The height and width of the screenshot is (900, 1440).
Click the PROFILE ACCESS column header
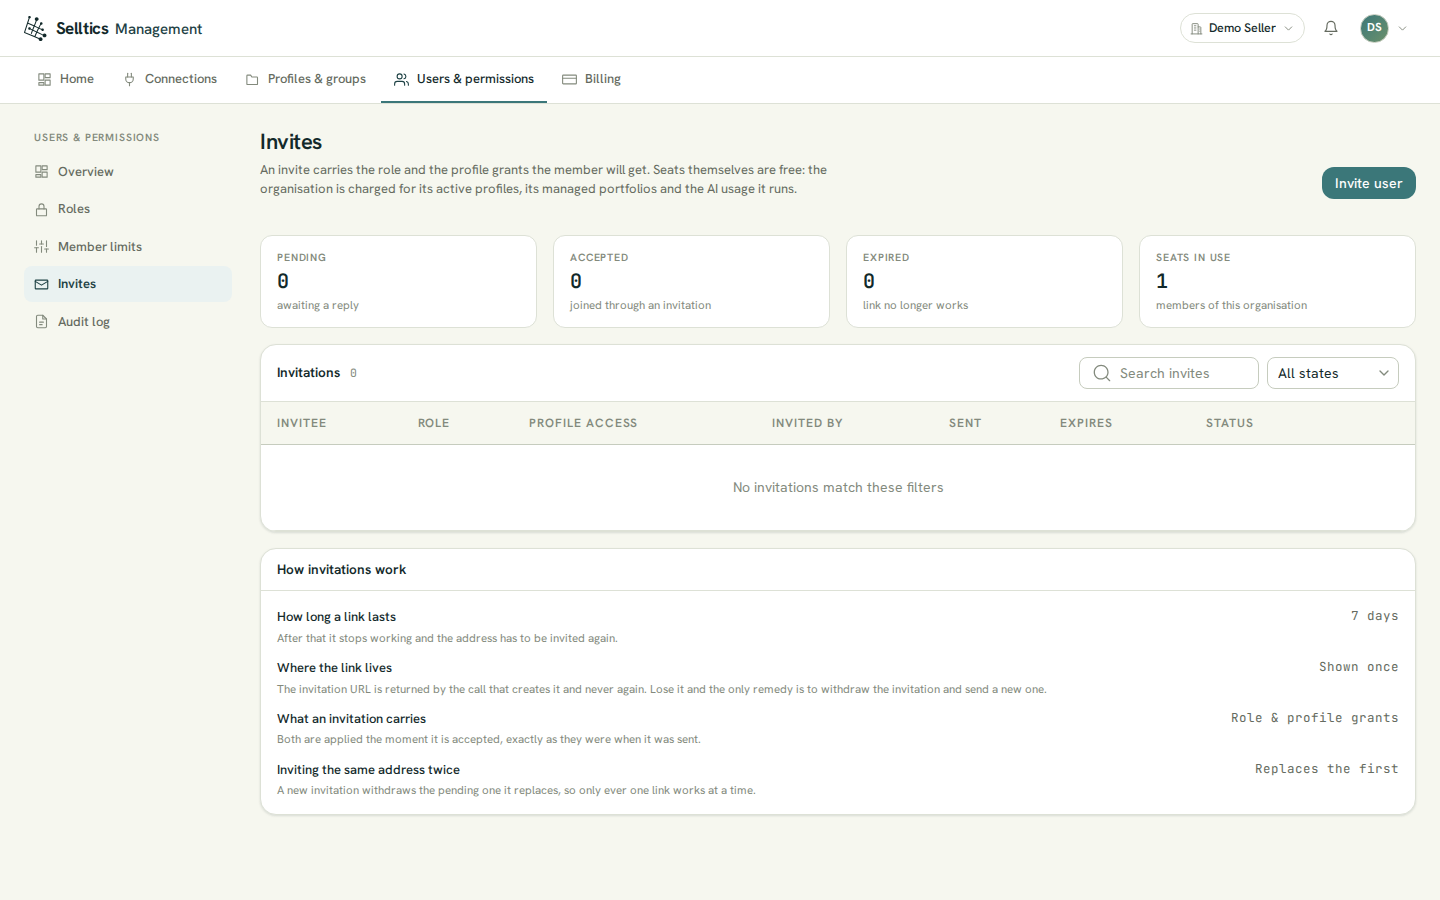583,423
